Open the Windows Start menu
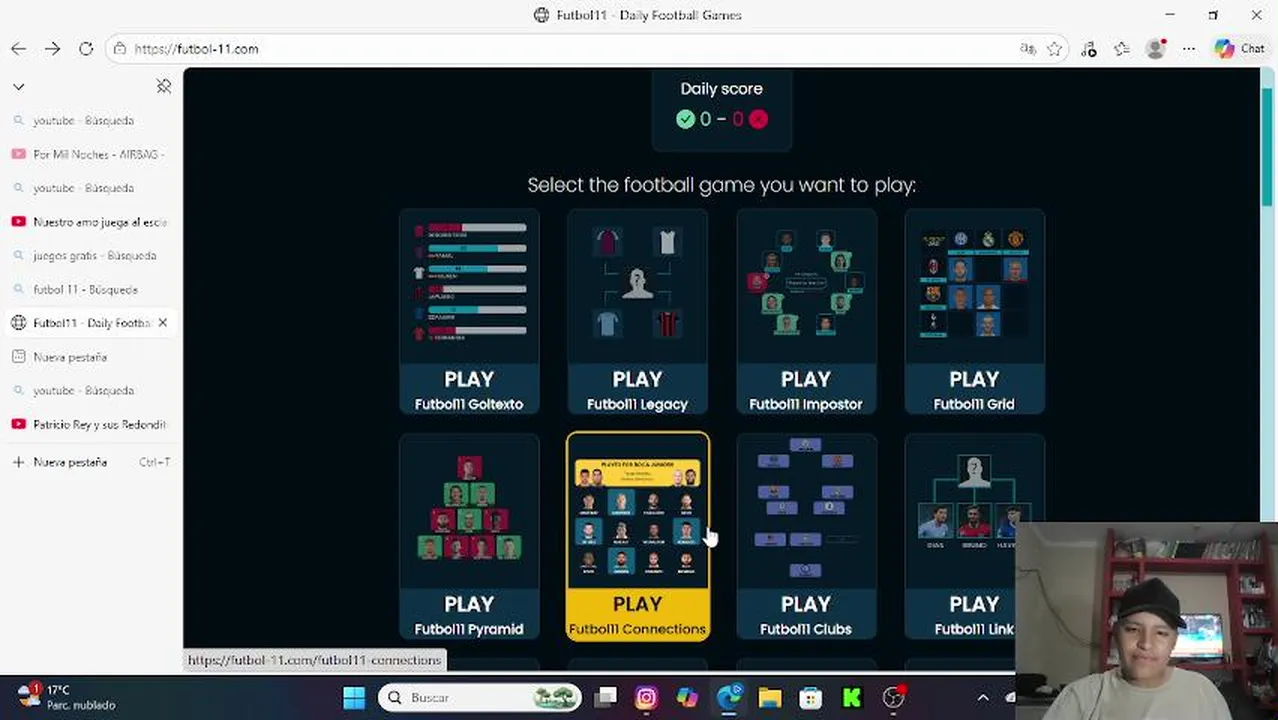 click(x=354, y=697)
